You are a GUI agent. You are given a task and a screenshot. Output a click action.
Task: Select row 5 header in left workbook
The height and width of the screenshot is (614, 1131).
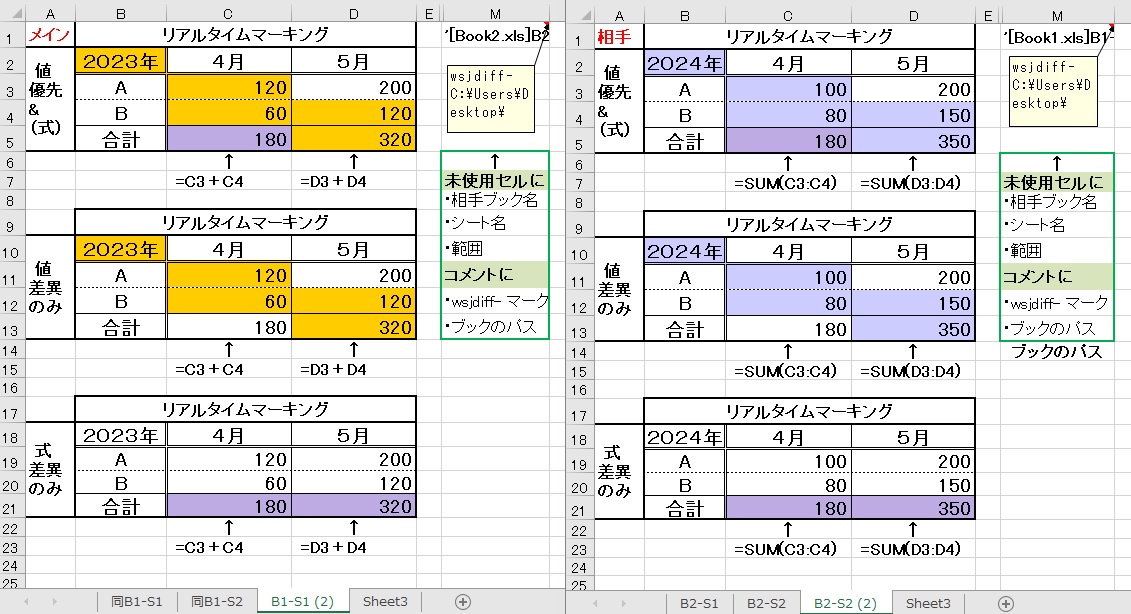pyautogui.click(x=11, y=140)
